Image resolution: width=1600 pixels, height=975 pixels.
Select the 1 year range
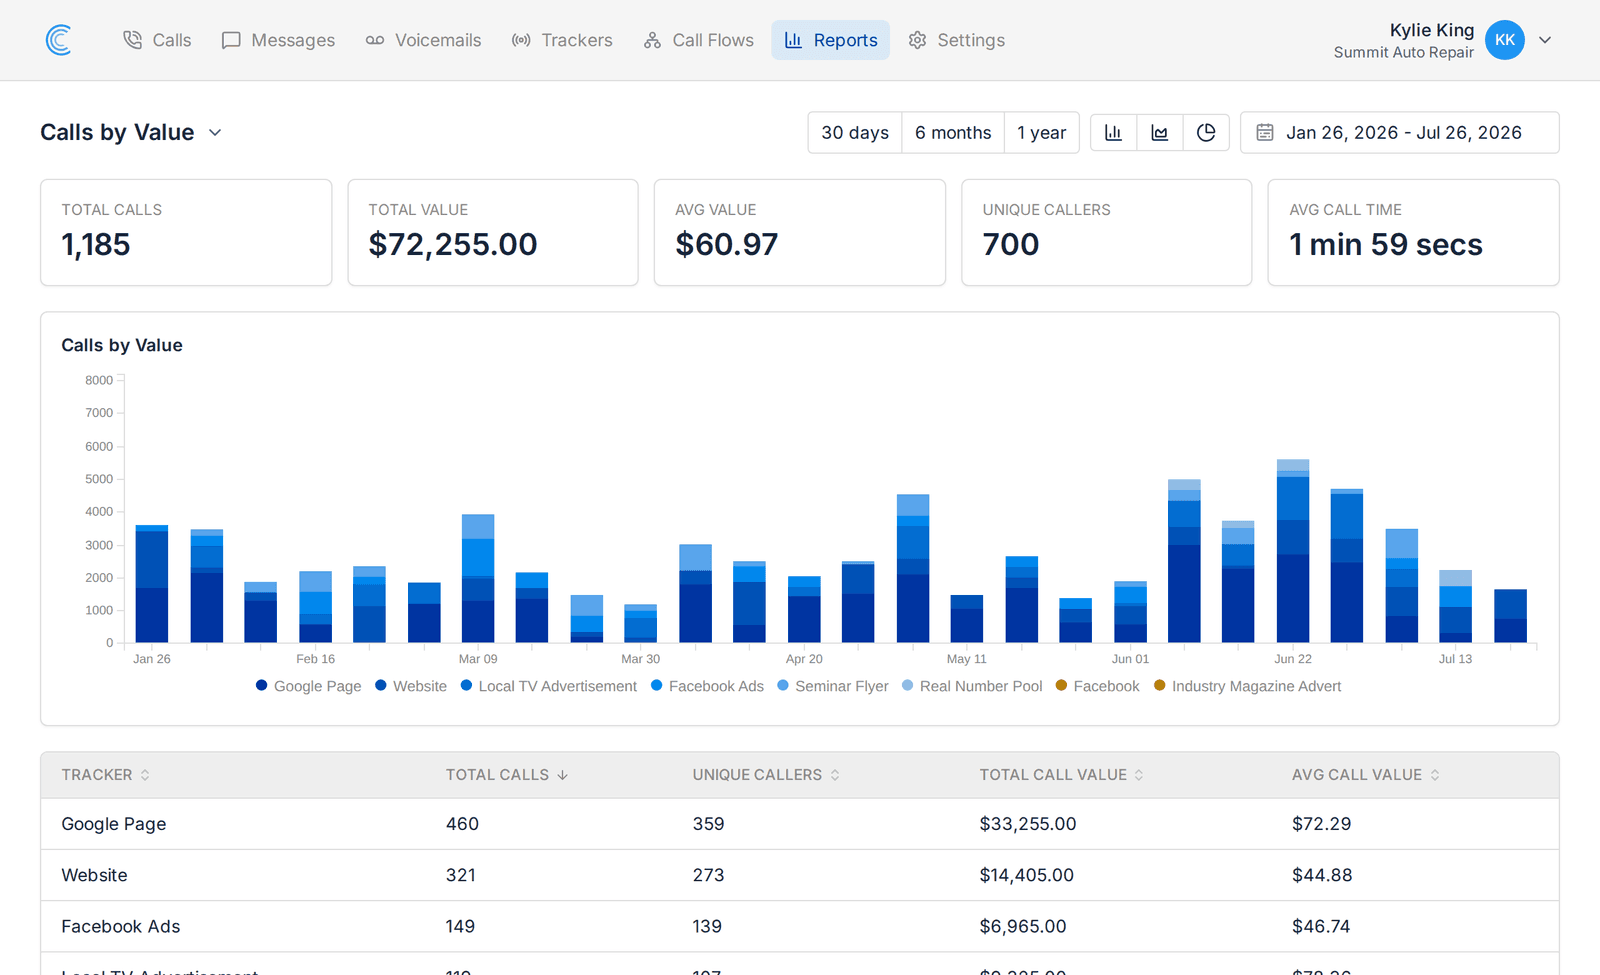pos(1041,132)
